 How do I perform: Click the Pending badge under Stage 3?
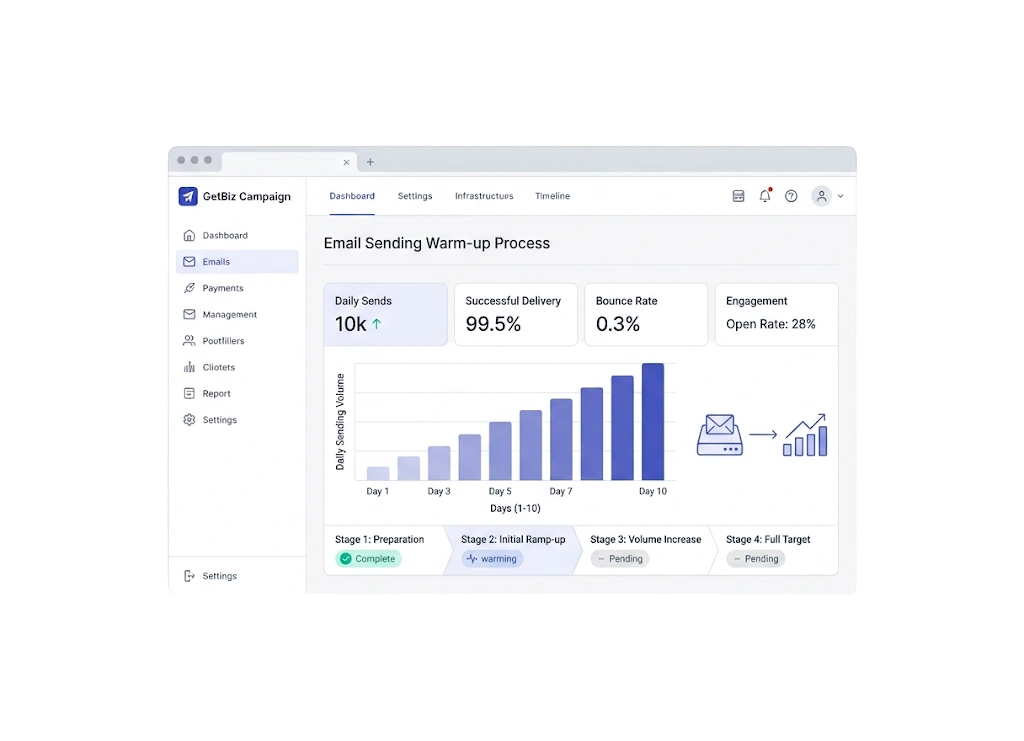pos(620,559)
